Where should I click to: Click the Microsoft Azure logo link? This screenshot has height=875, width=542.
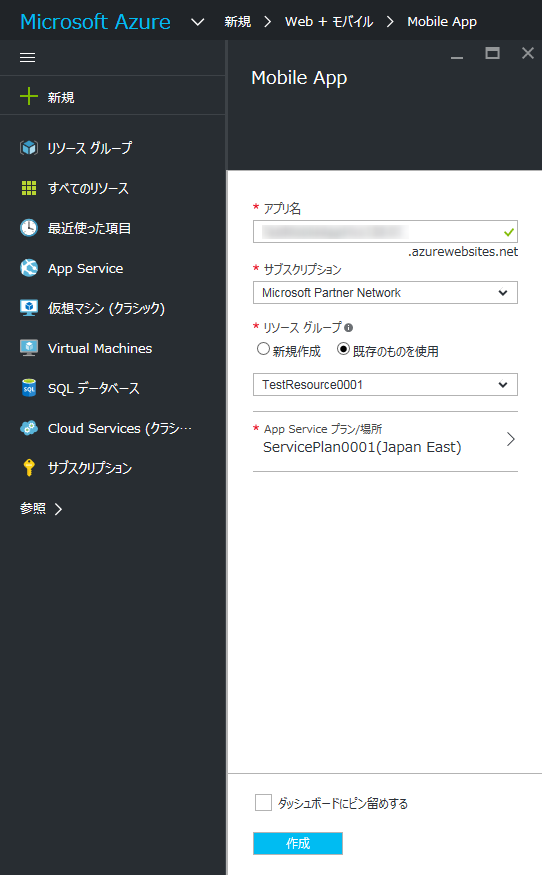(95, 22)
